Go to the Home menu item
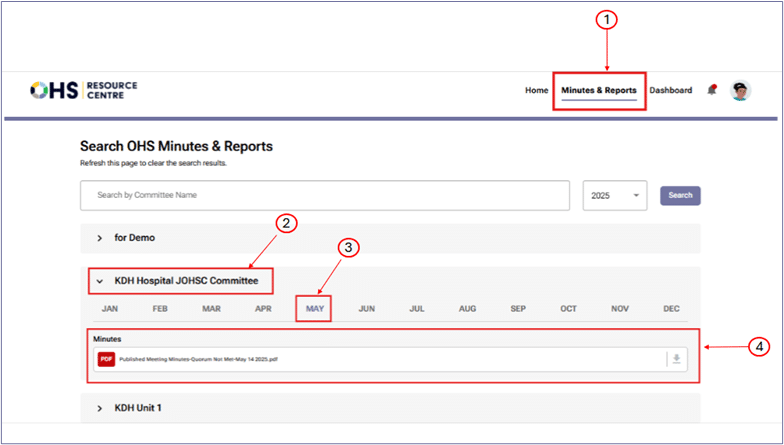 click(536, 91)
